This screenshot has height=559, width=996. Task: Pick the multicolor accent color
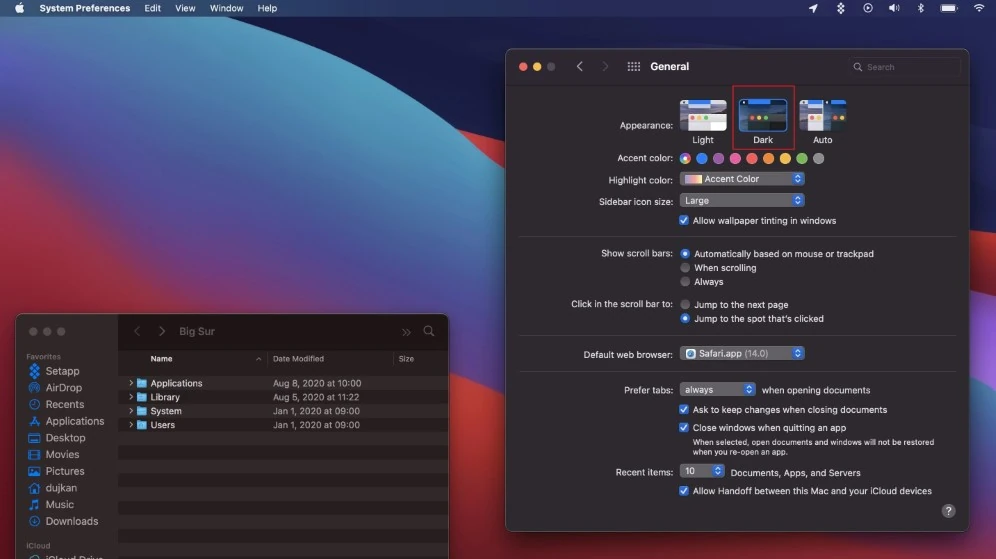[685, 158]
